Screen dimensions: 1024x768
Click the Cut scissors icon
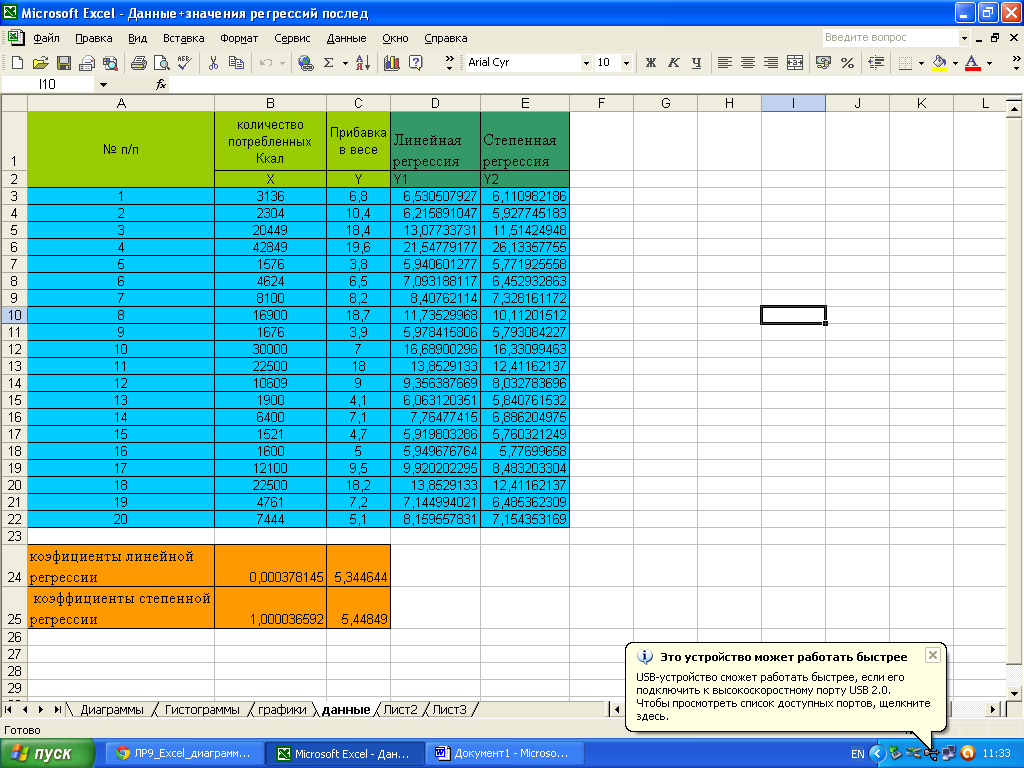[213, 63]
